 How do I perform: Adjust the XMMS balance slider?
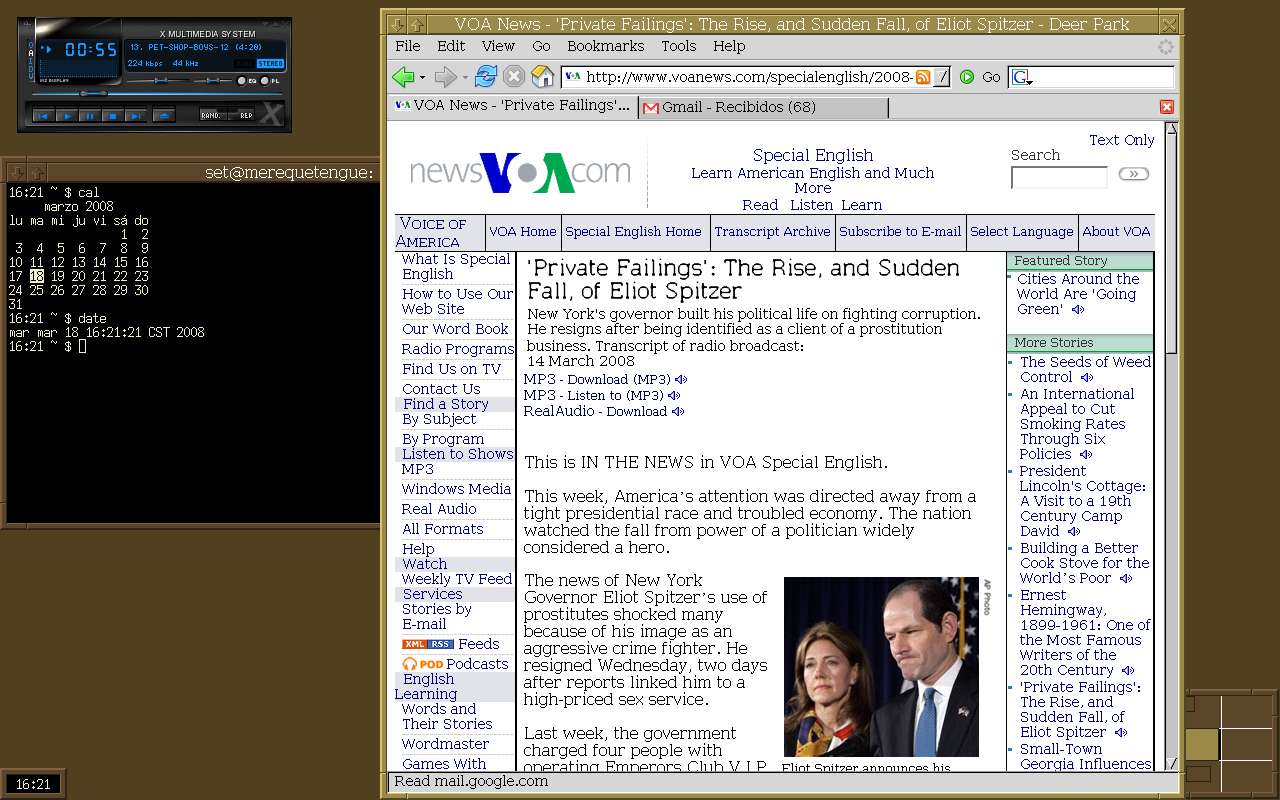point(213,80)
